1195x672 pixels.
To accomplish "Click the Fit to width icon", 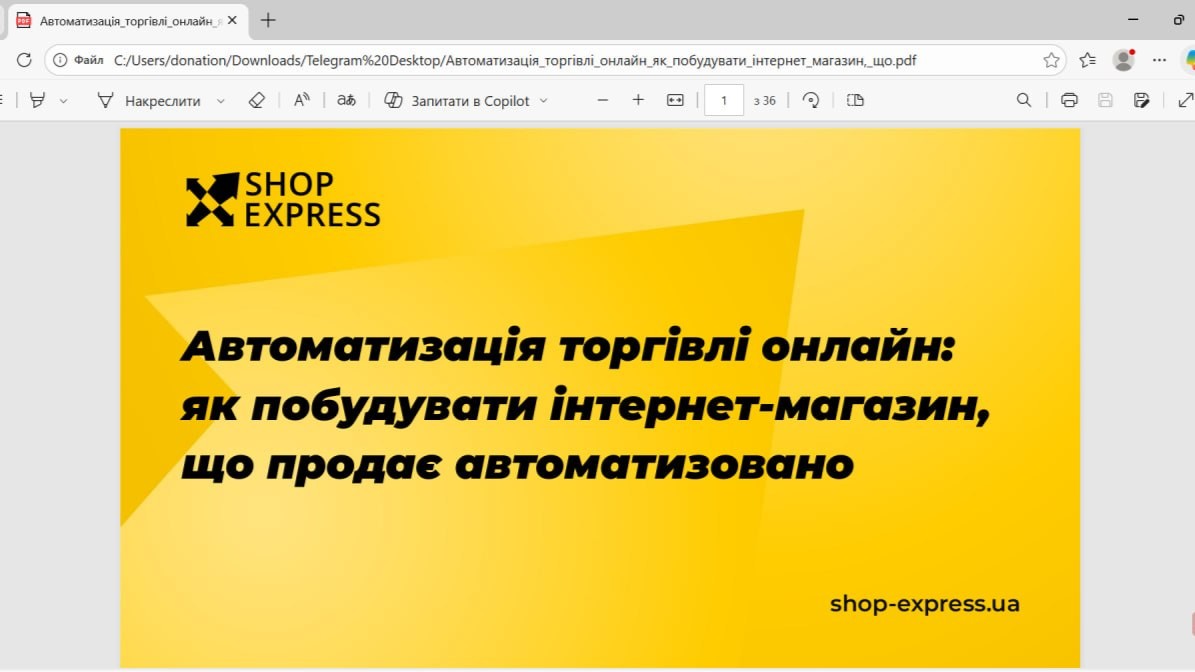I will (675, 100).
